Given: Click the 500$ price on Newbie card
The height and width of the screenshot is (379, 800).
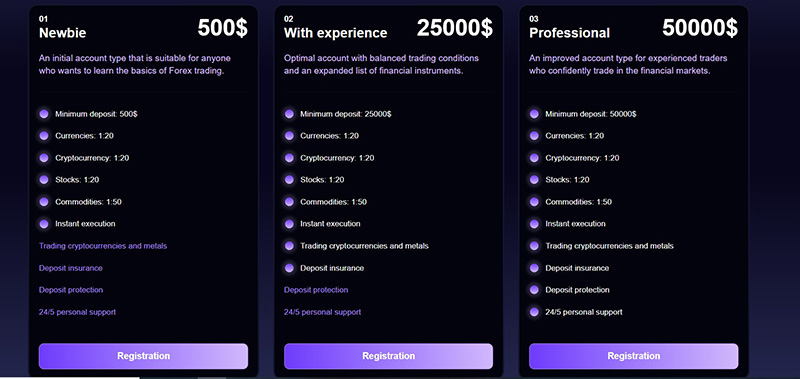Looking at the screenshot, I should point(222,28).
